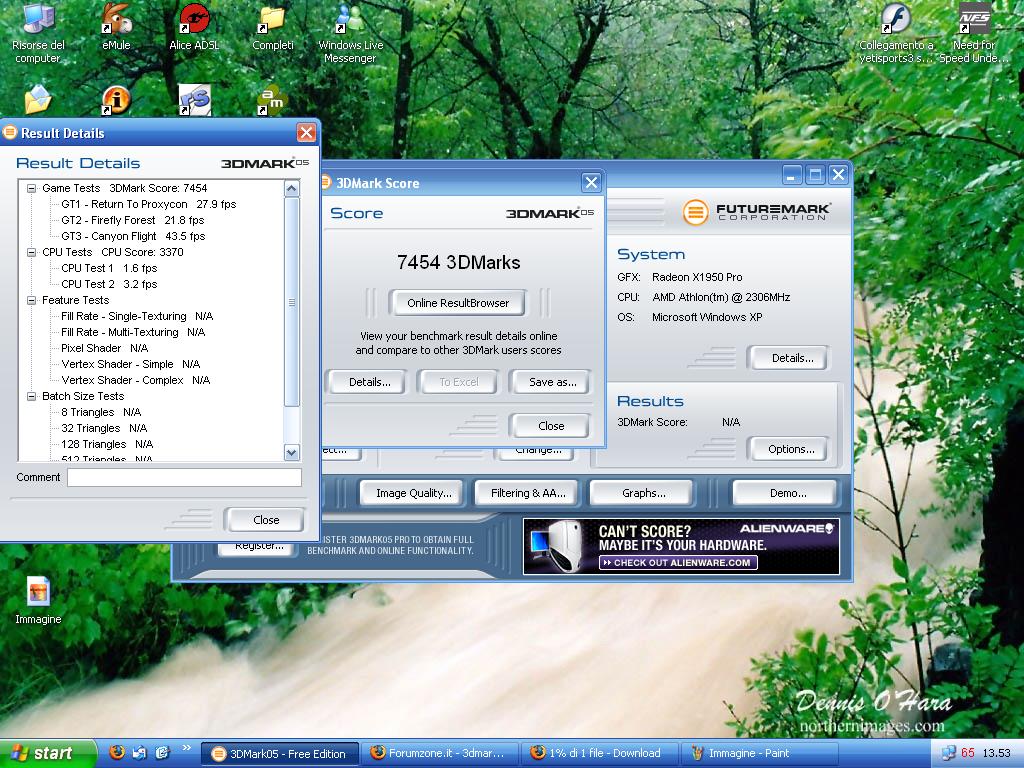
Task: Select the orange info 'i' desktop shortcut
Action: pyautogui.click(x=116, y=100)
